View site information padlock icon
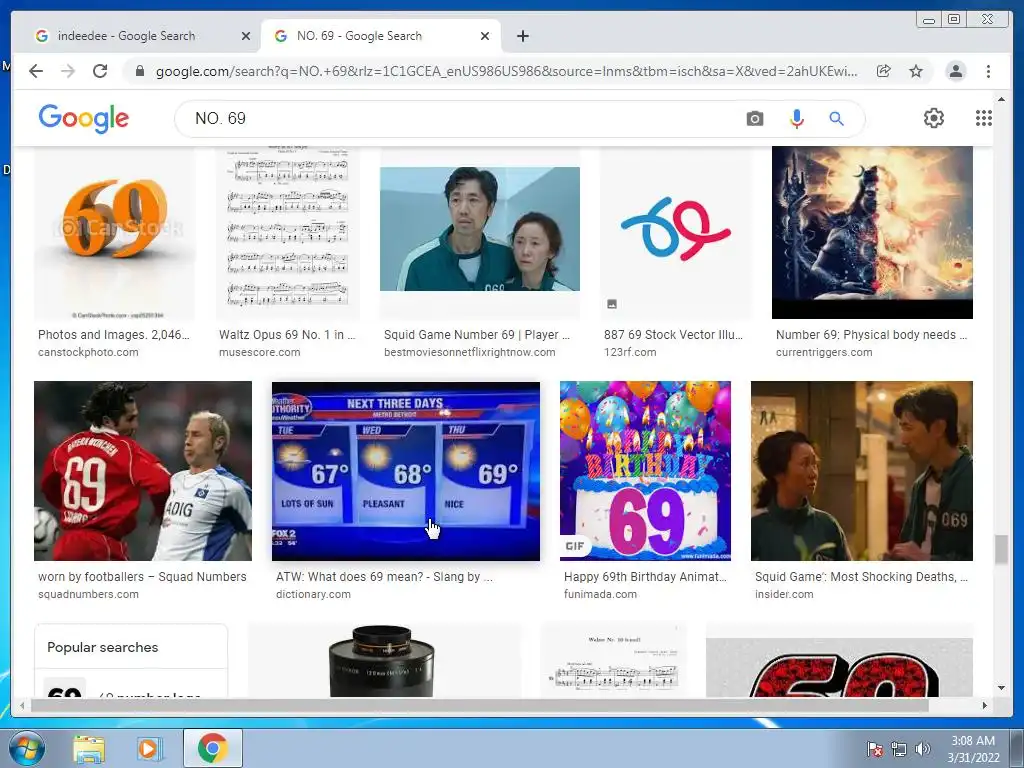 click(x=139, y=71)
